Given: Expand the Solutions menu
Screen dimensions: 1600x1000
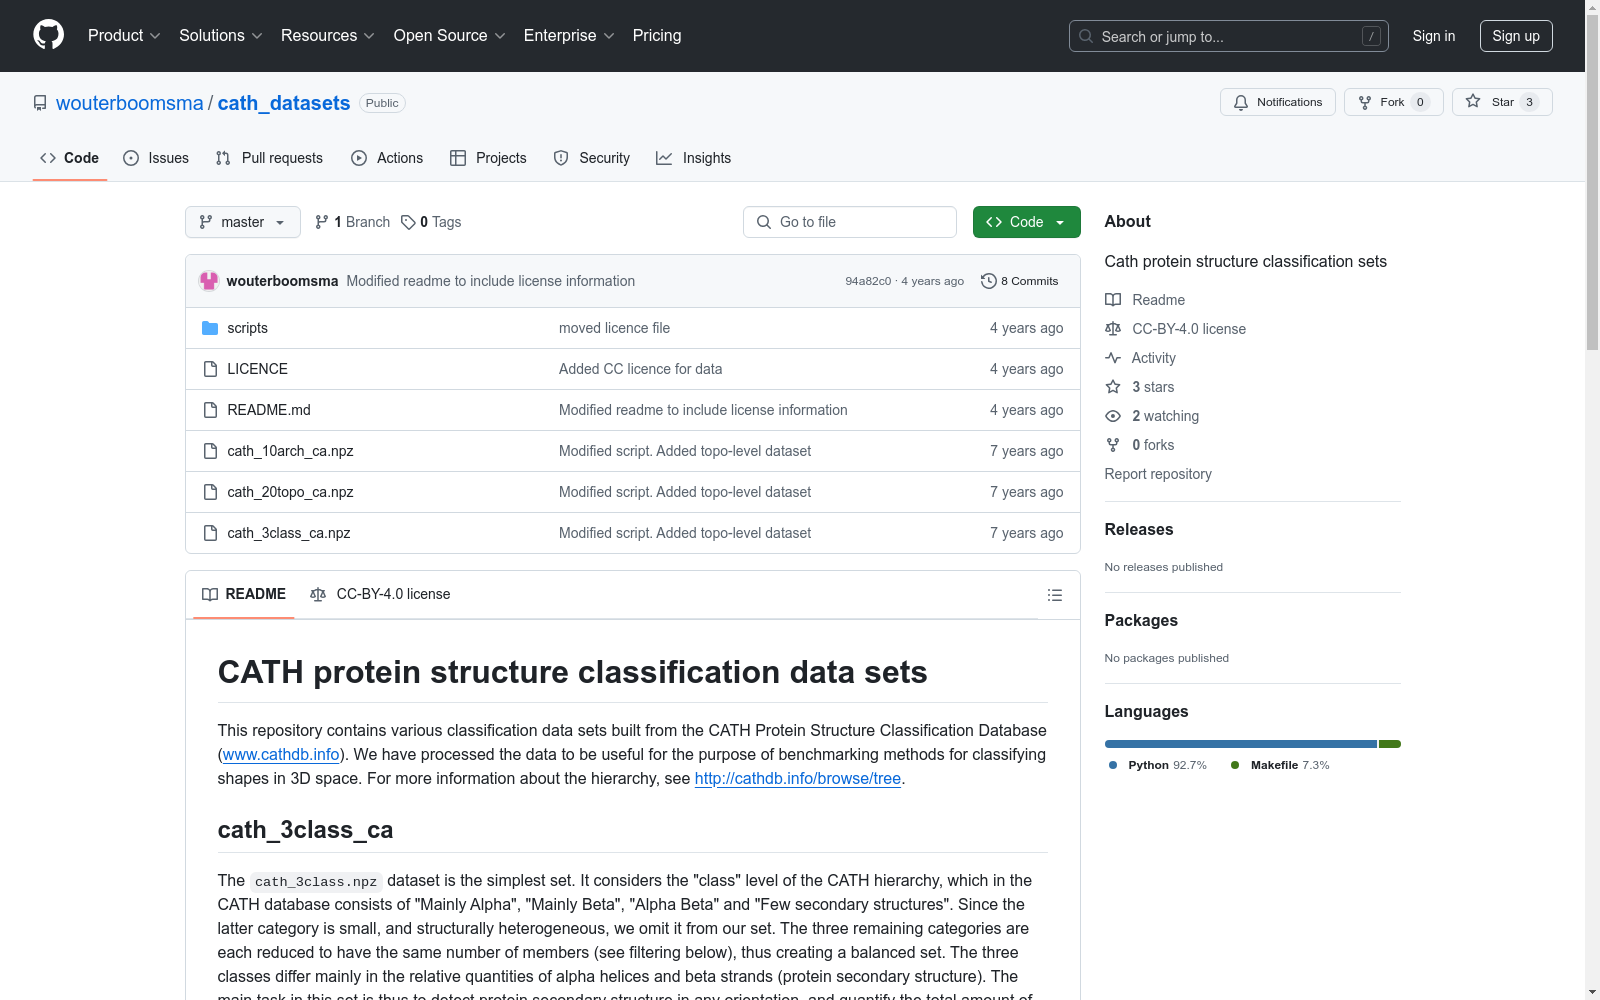Looking at the screenshot, I should pyautogui.click(x=221, y=35).
